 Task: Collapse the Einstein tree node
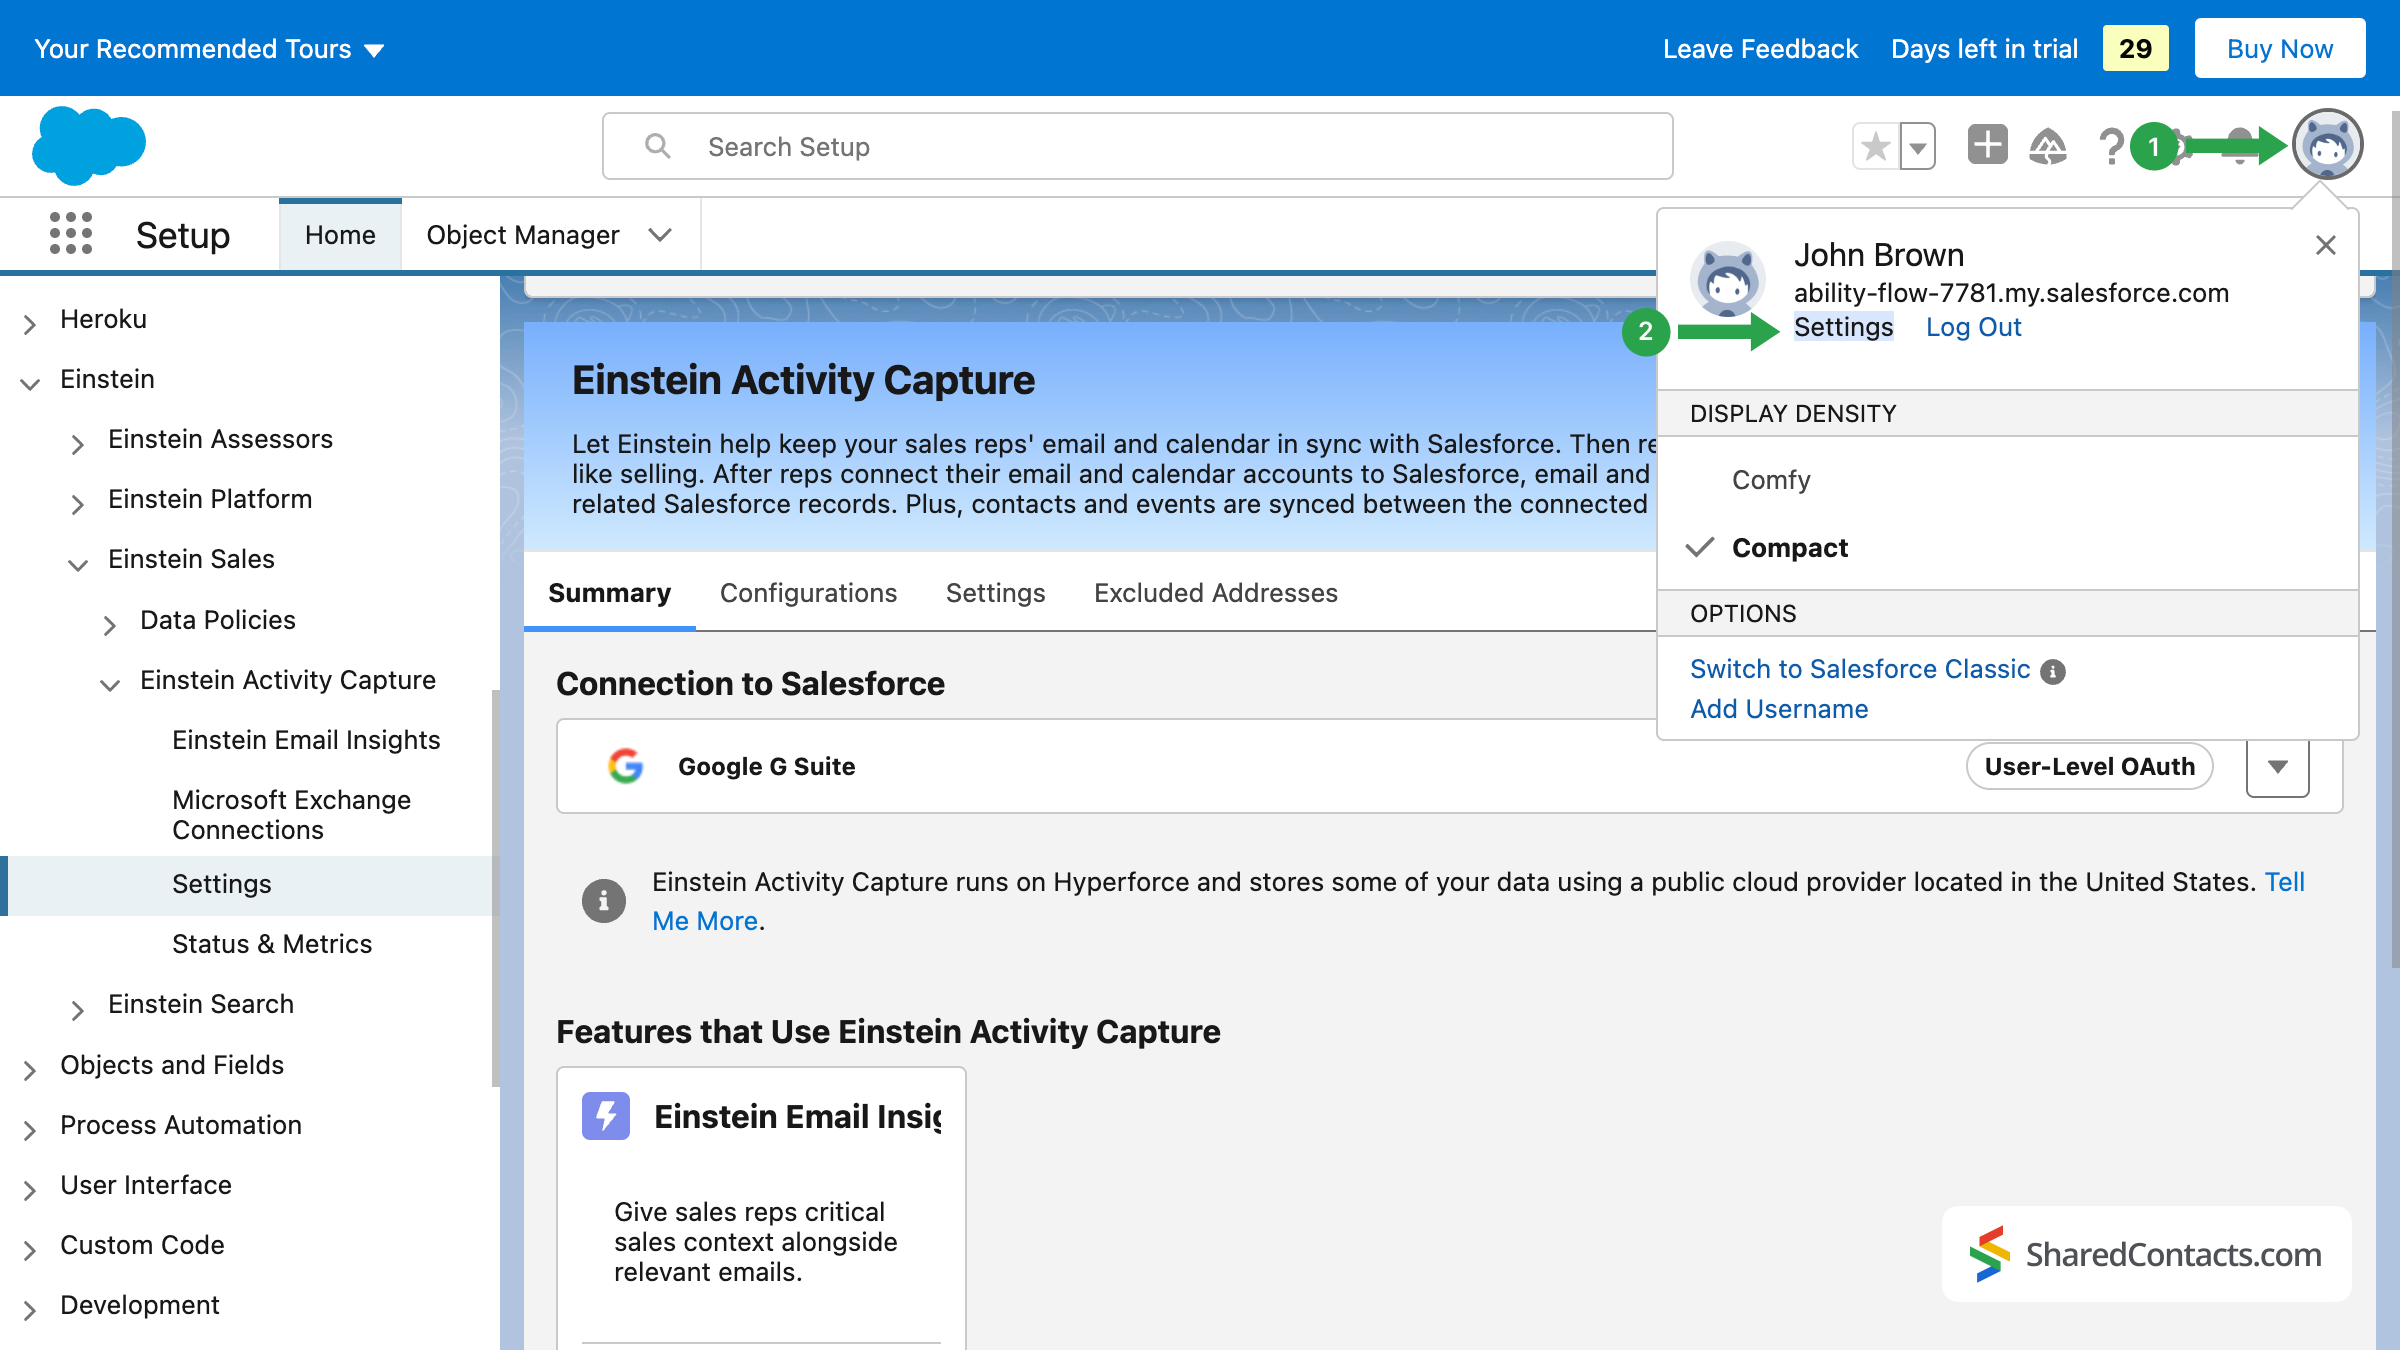pos(30,383)
